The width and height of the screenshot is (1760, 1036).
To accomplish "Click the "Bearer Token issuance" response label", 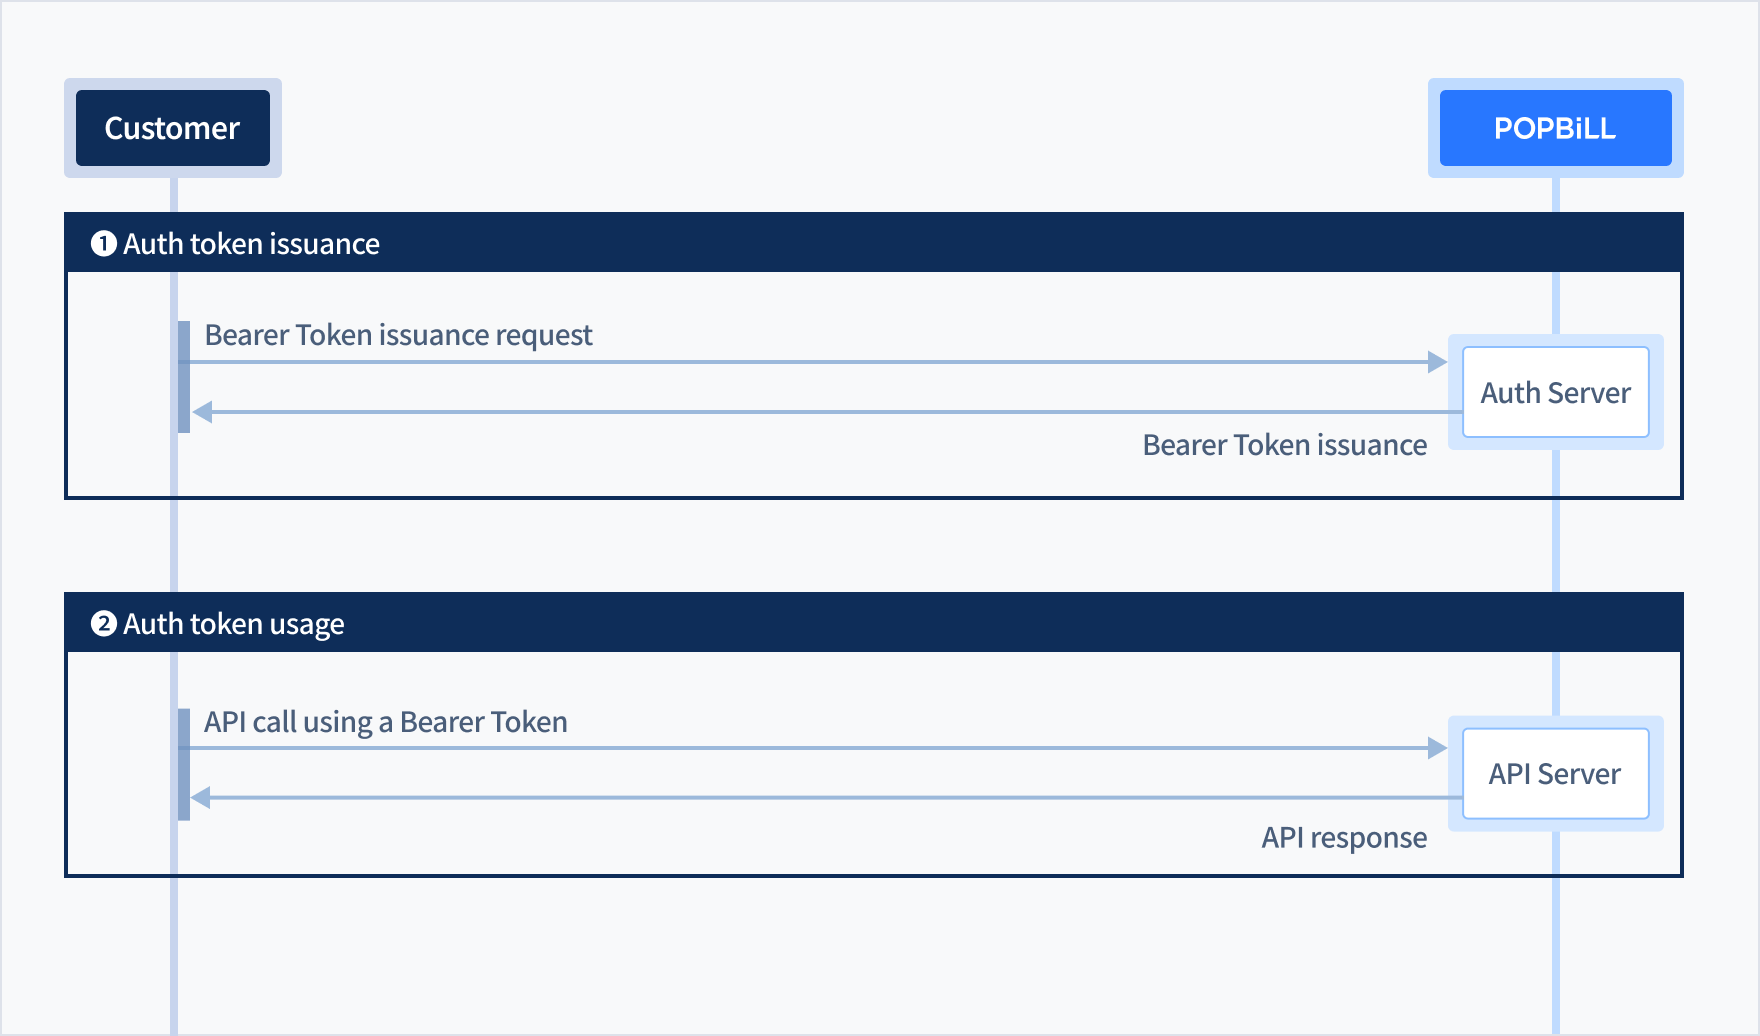I will [1284, 445].
